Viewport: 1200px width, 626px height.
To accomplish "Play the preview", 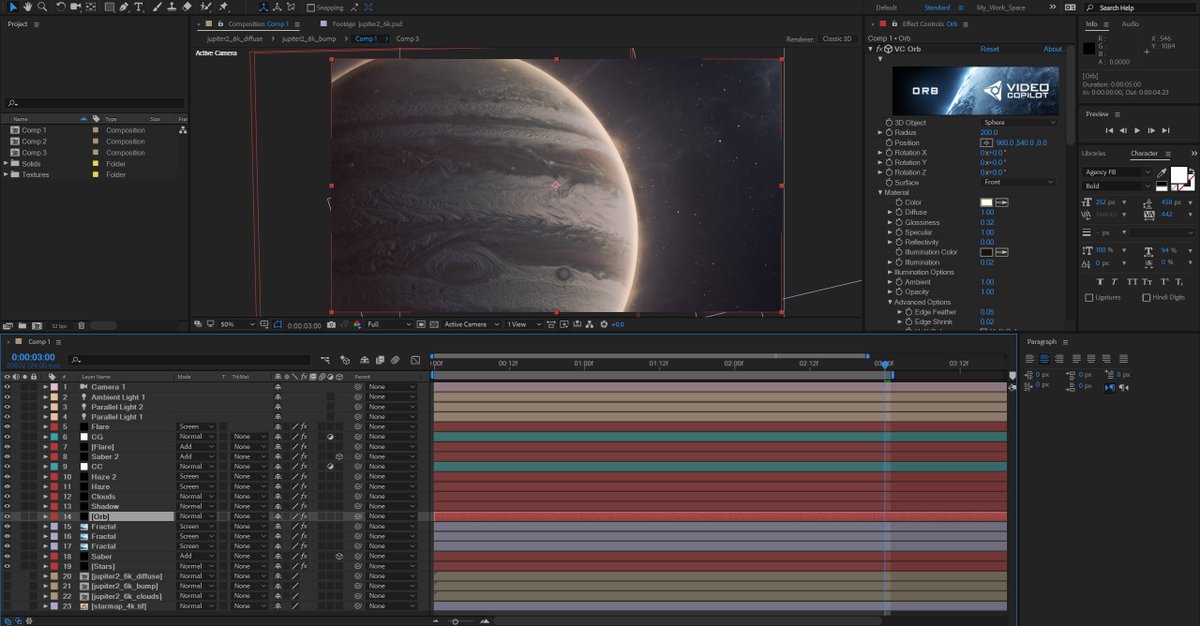I will (x=1137, y=130).
